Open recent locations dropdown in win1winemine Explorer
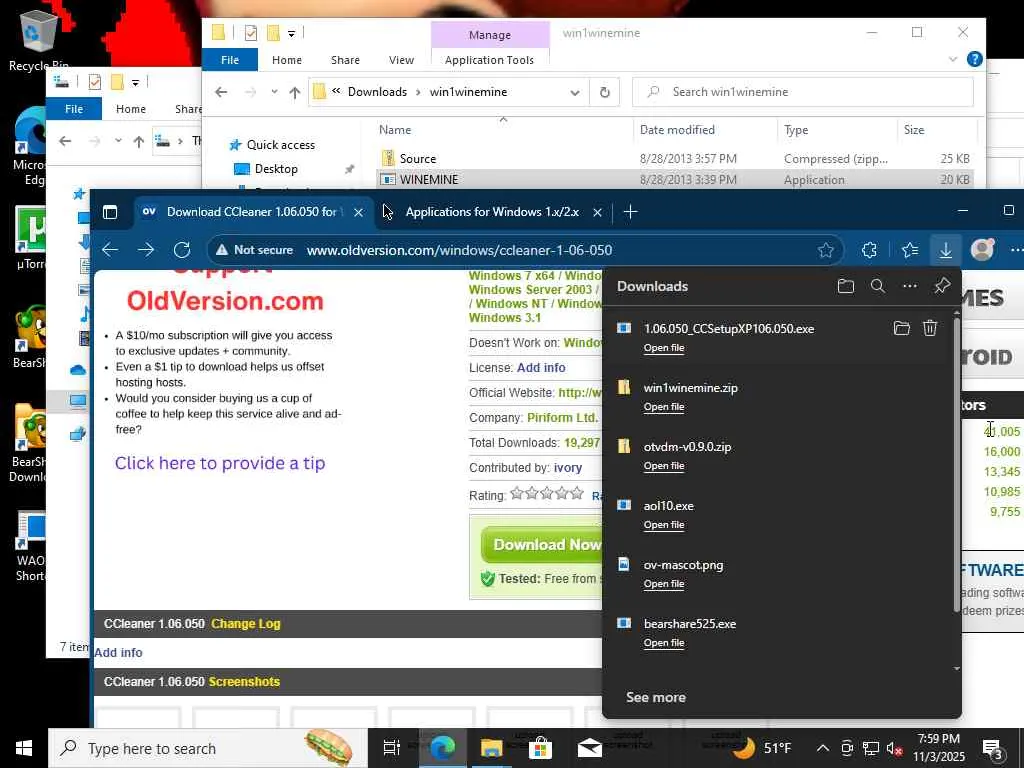Screen dimensions: 1024x768 tap(274, 92)
